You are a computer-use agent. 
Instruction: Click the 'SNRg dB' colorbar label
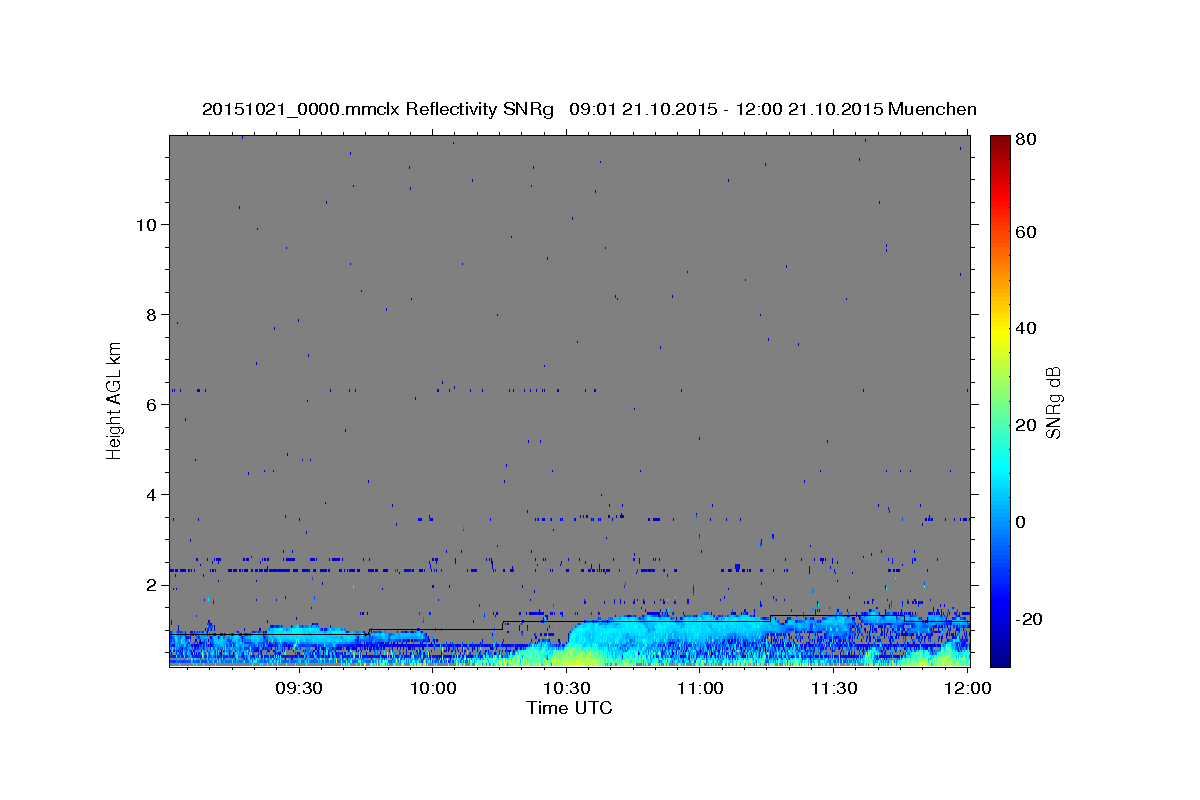[x=1052, y=402]
